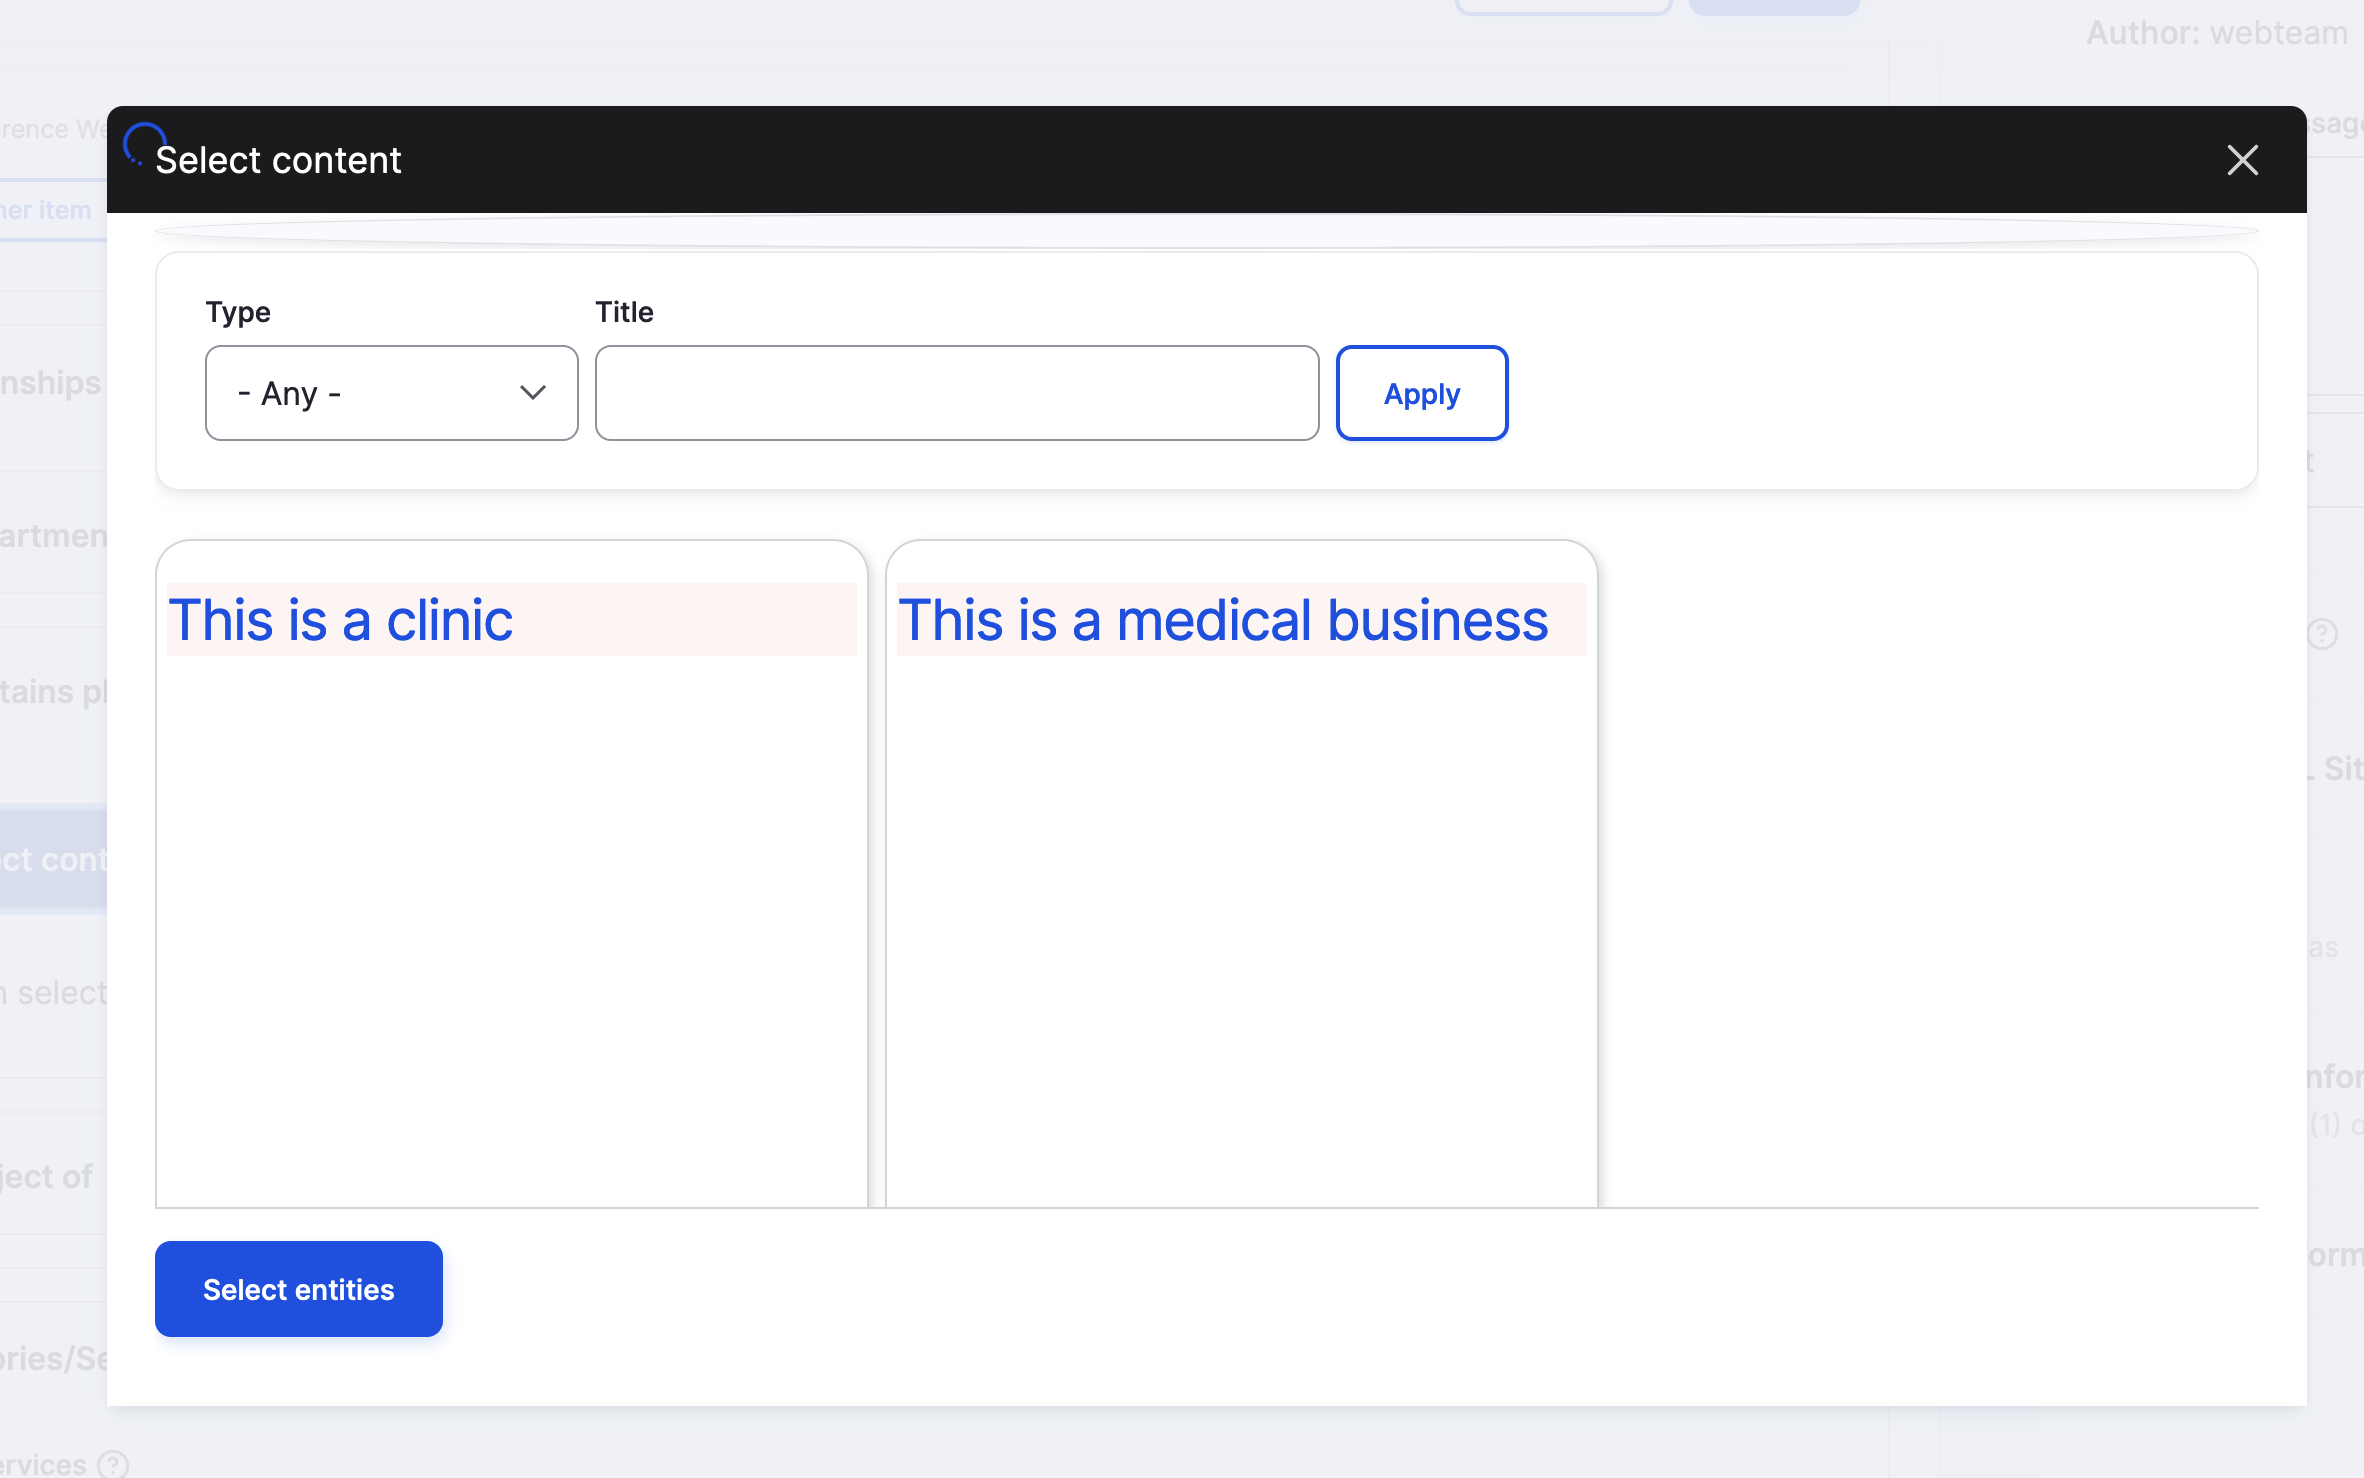Click the help question-mark icon on the right
This screenshot has height=1478, width=2364.
pos(2325,634)
